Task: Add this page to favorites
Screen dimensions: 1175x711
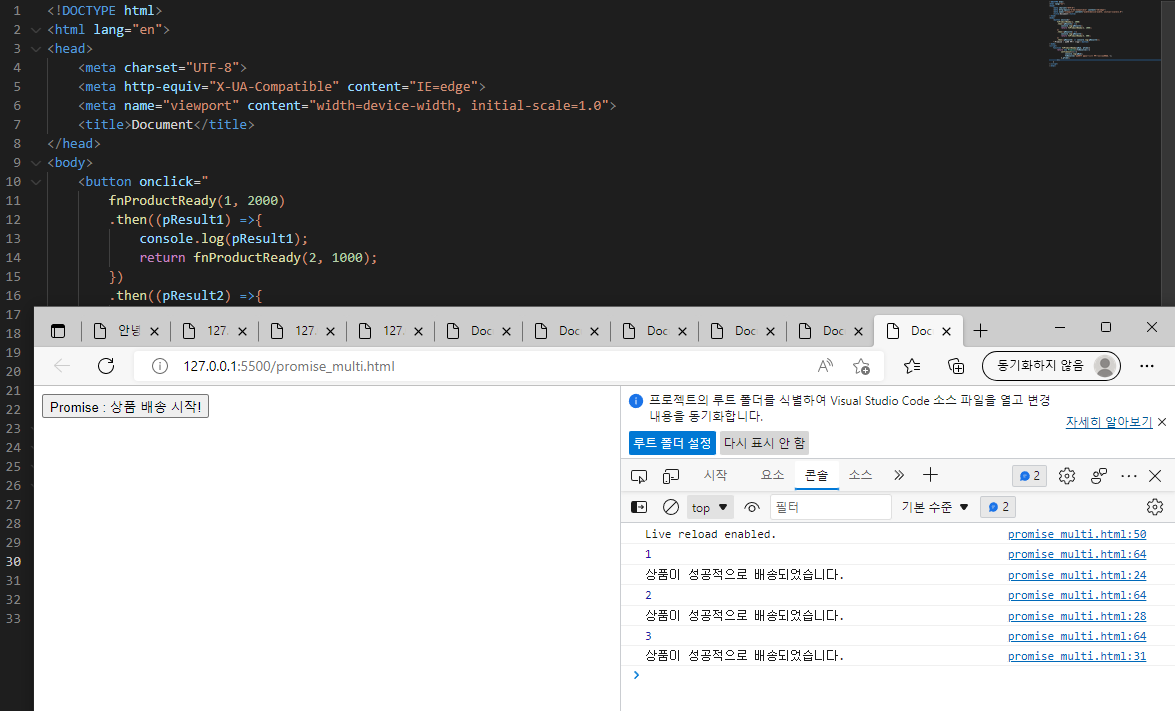Action: tap(861, 366)
